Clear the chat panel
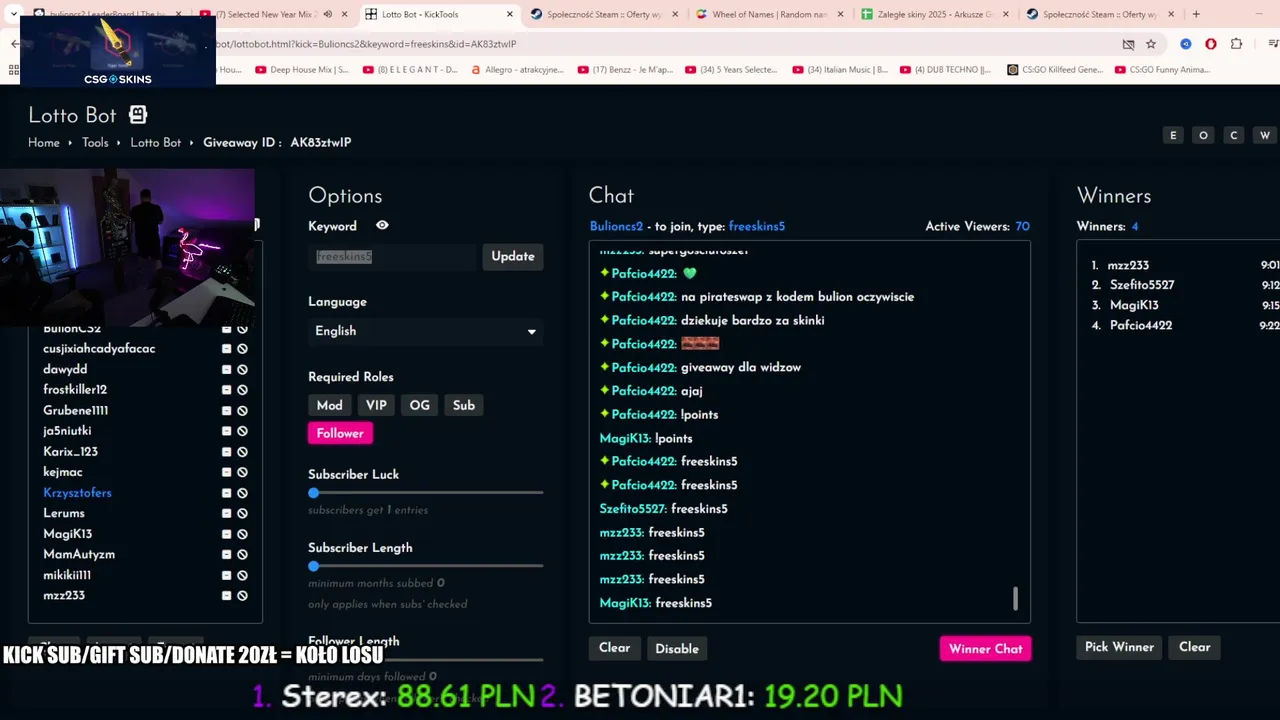Image resolution: width=1280 pixels, height=720 pixels. pos(614,648)
